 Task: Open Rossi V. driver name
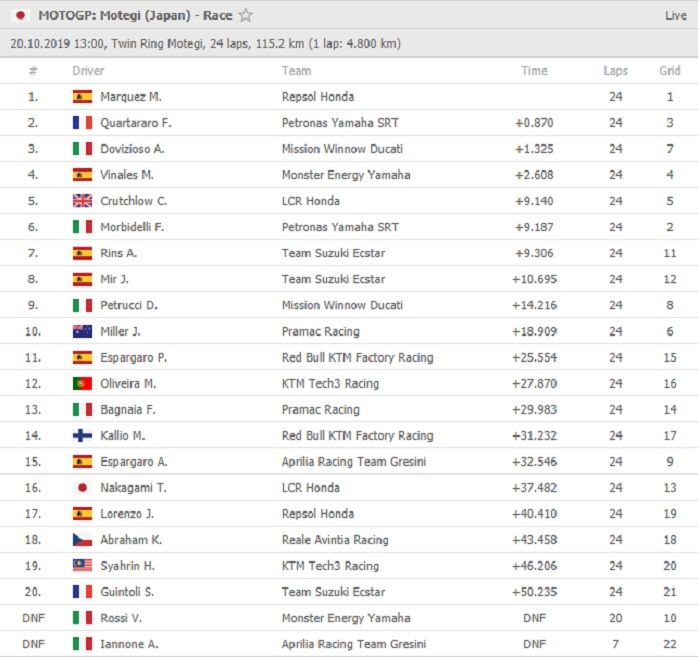click(x=121, y=617)
